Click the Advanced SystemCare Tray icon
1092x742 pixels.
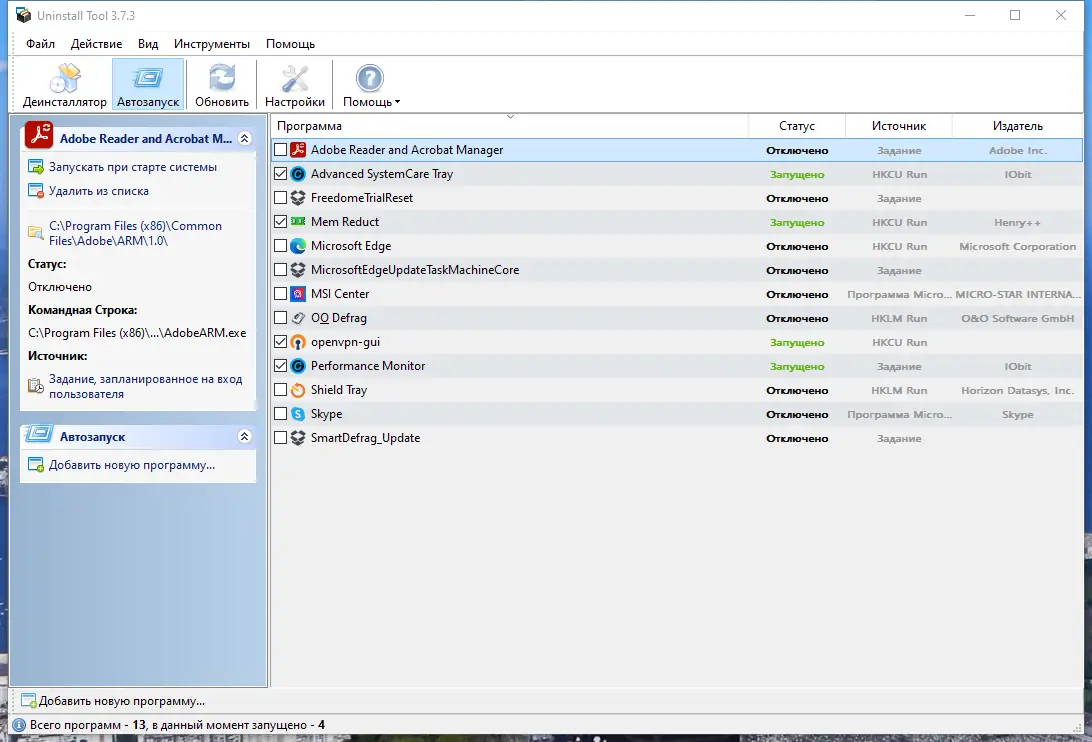coord(298,173)
